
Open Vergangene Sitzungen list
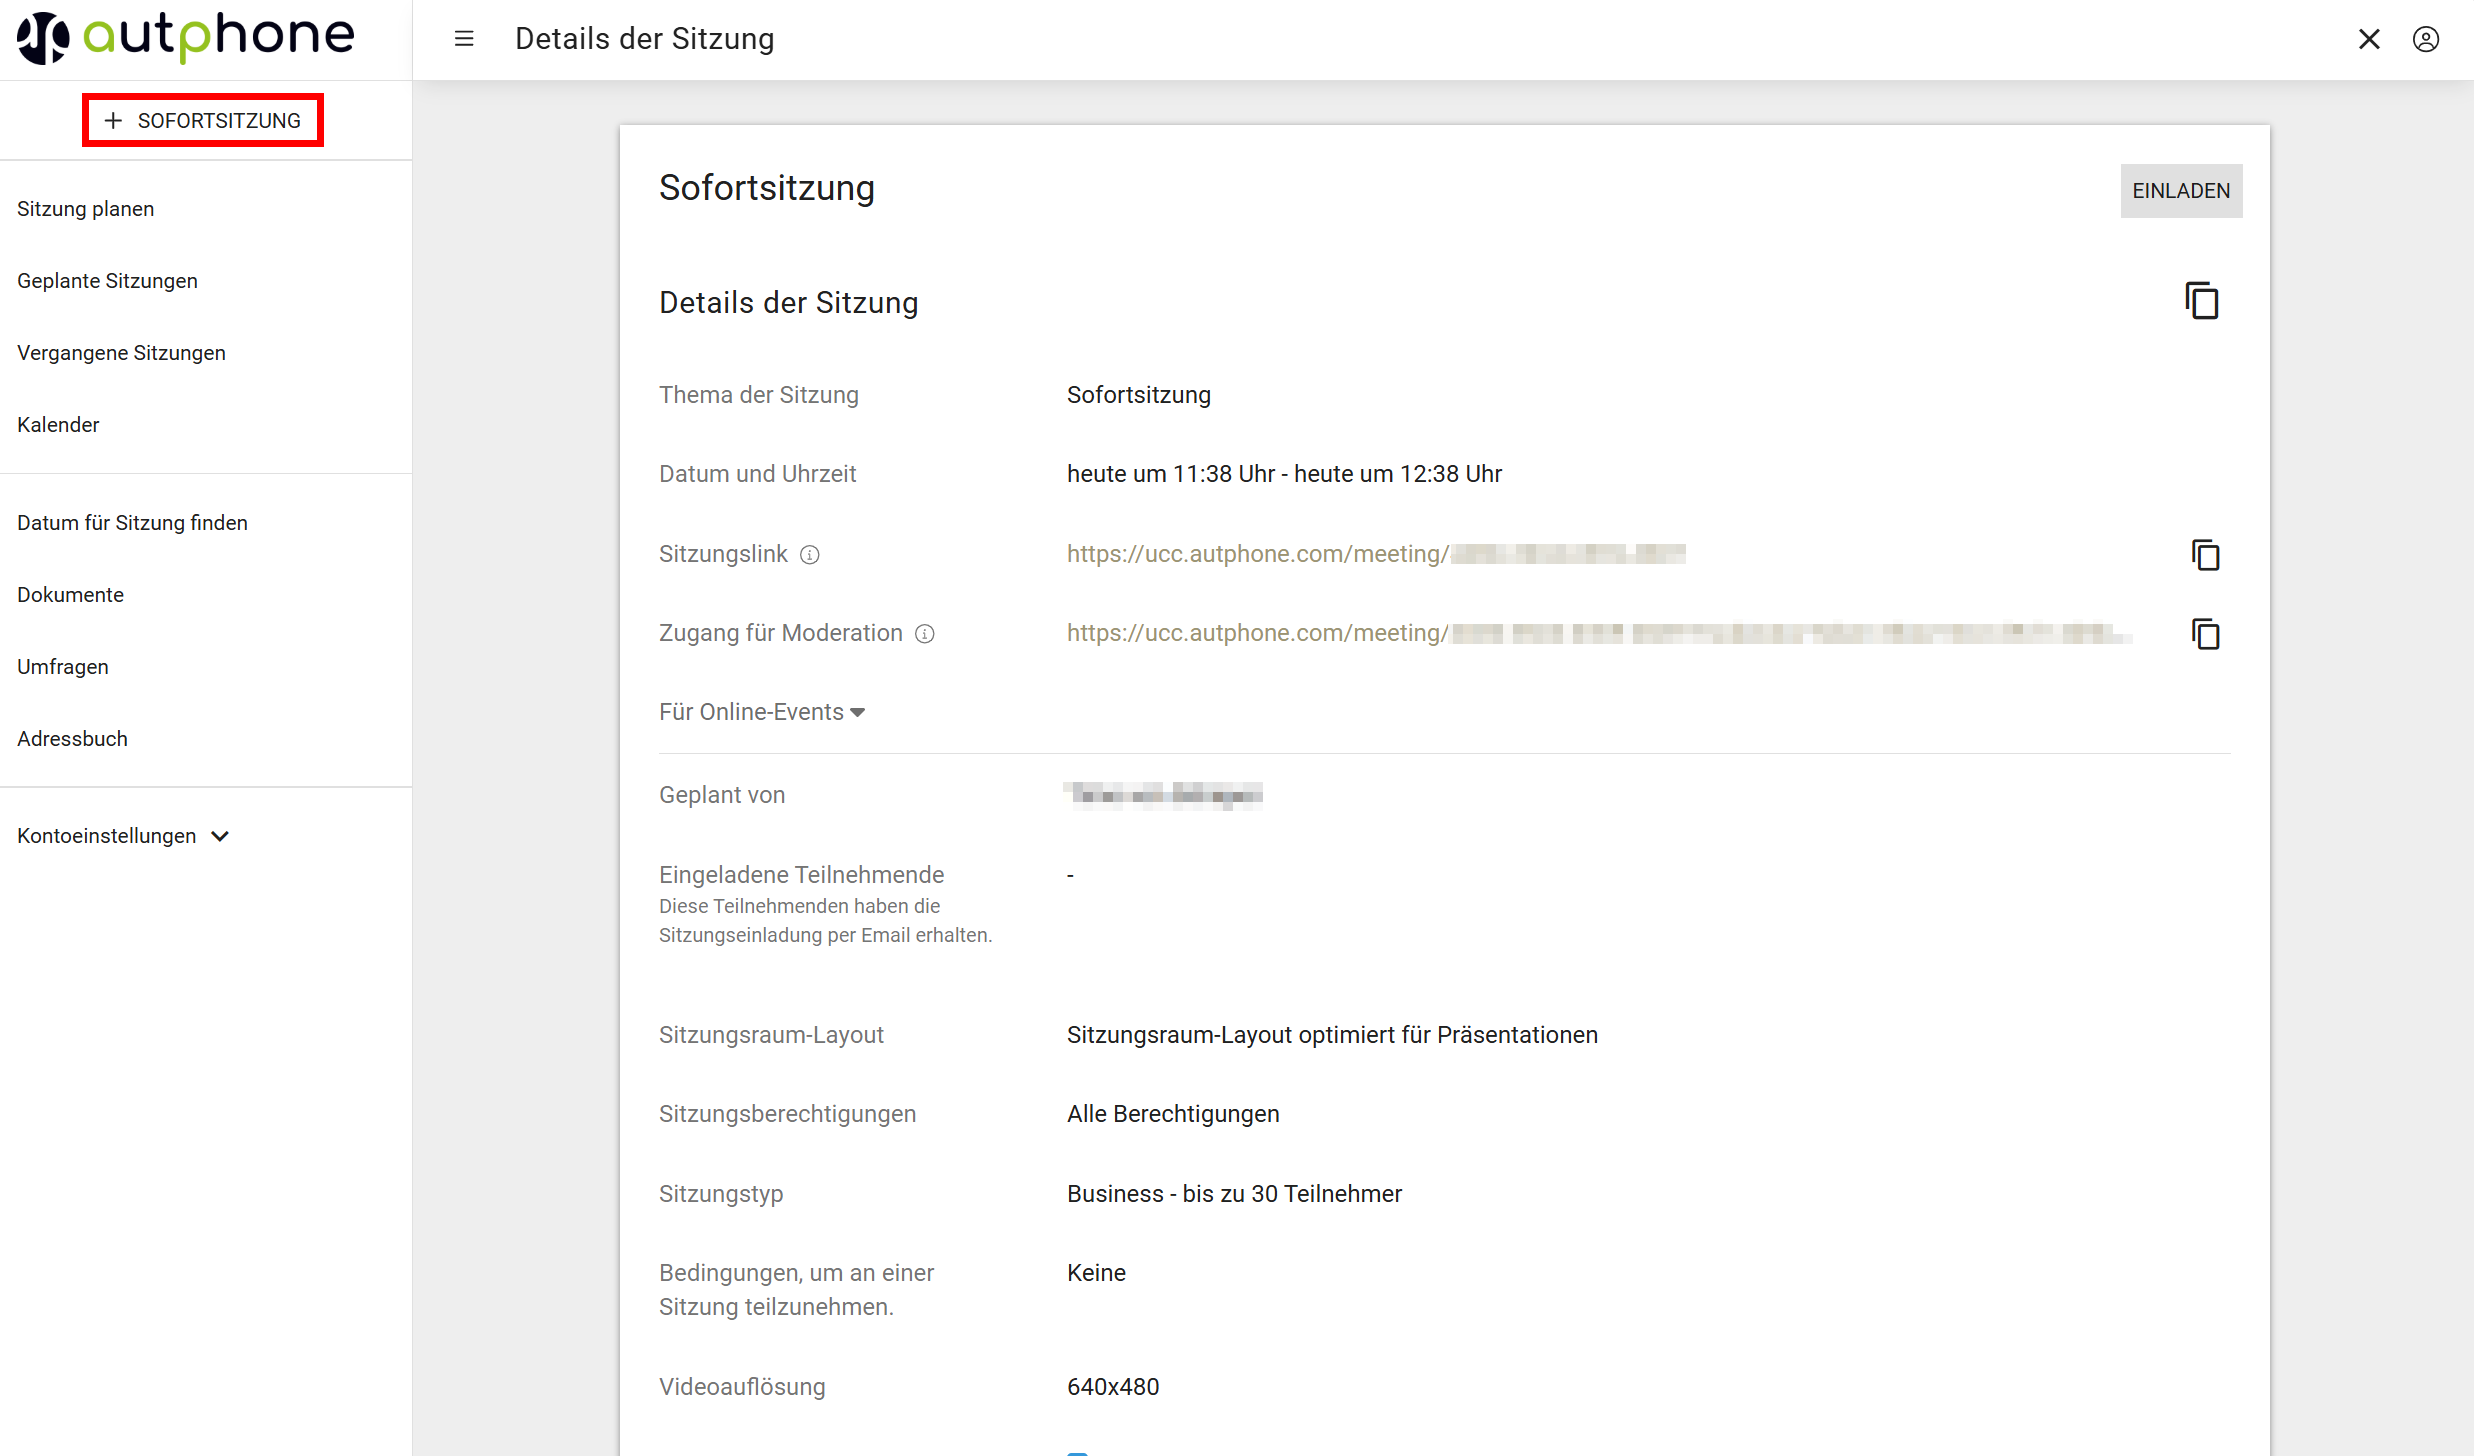(122, 353)
